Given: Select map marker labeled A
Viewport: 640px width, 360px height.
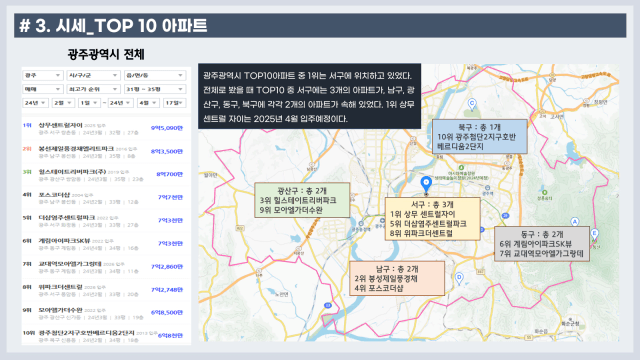Looking at the screenshot, I should coord(575,222).
